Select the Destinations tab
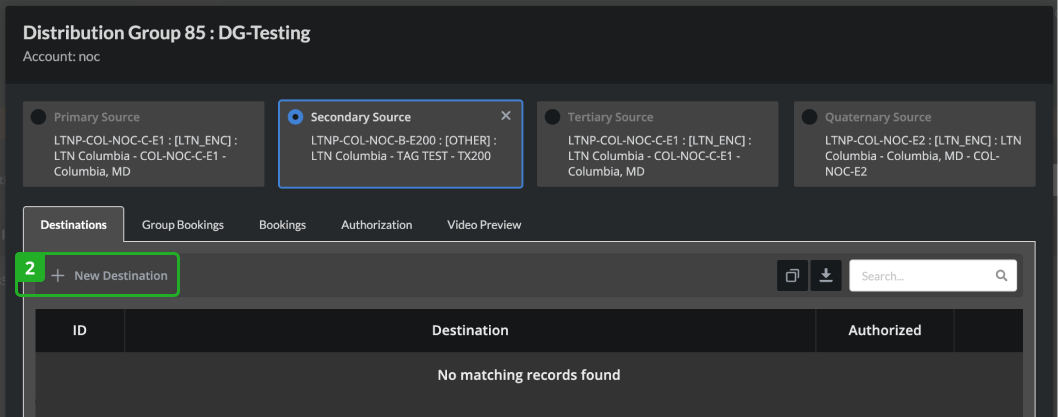 (x=74, y=225)
